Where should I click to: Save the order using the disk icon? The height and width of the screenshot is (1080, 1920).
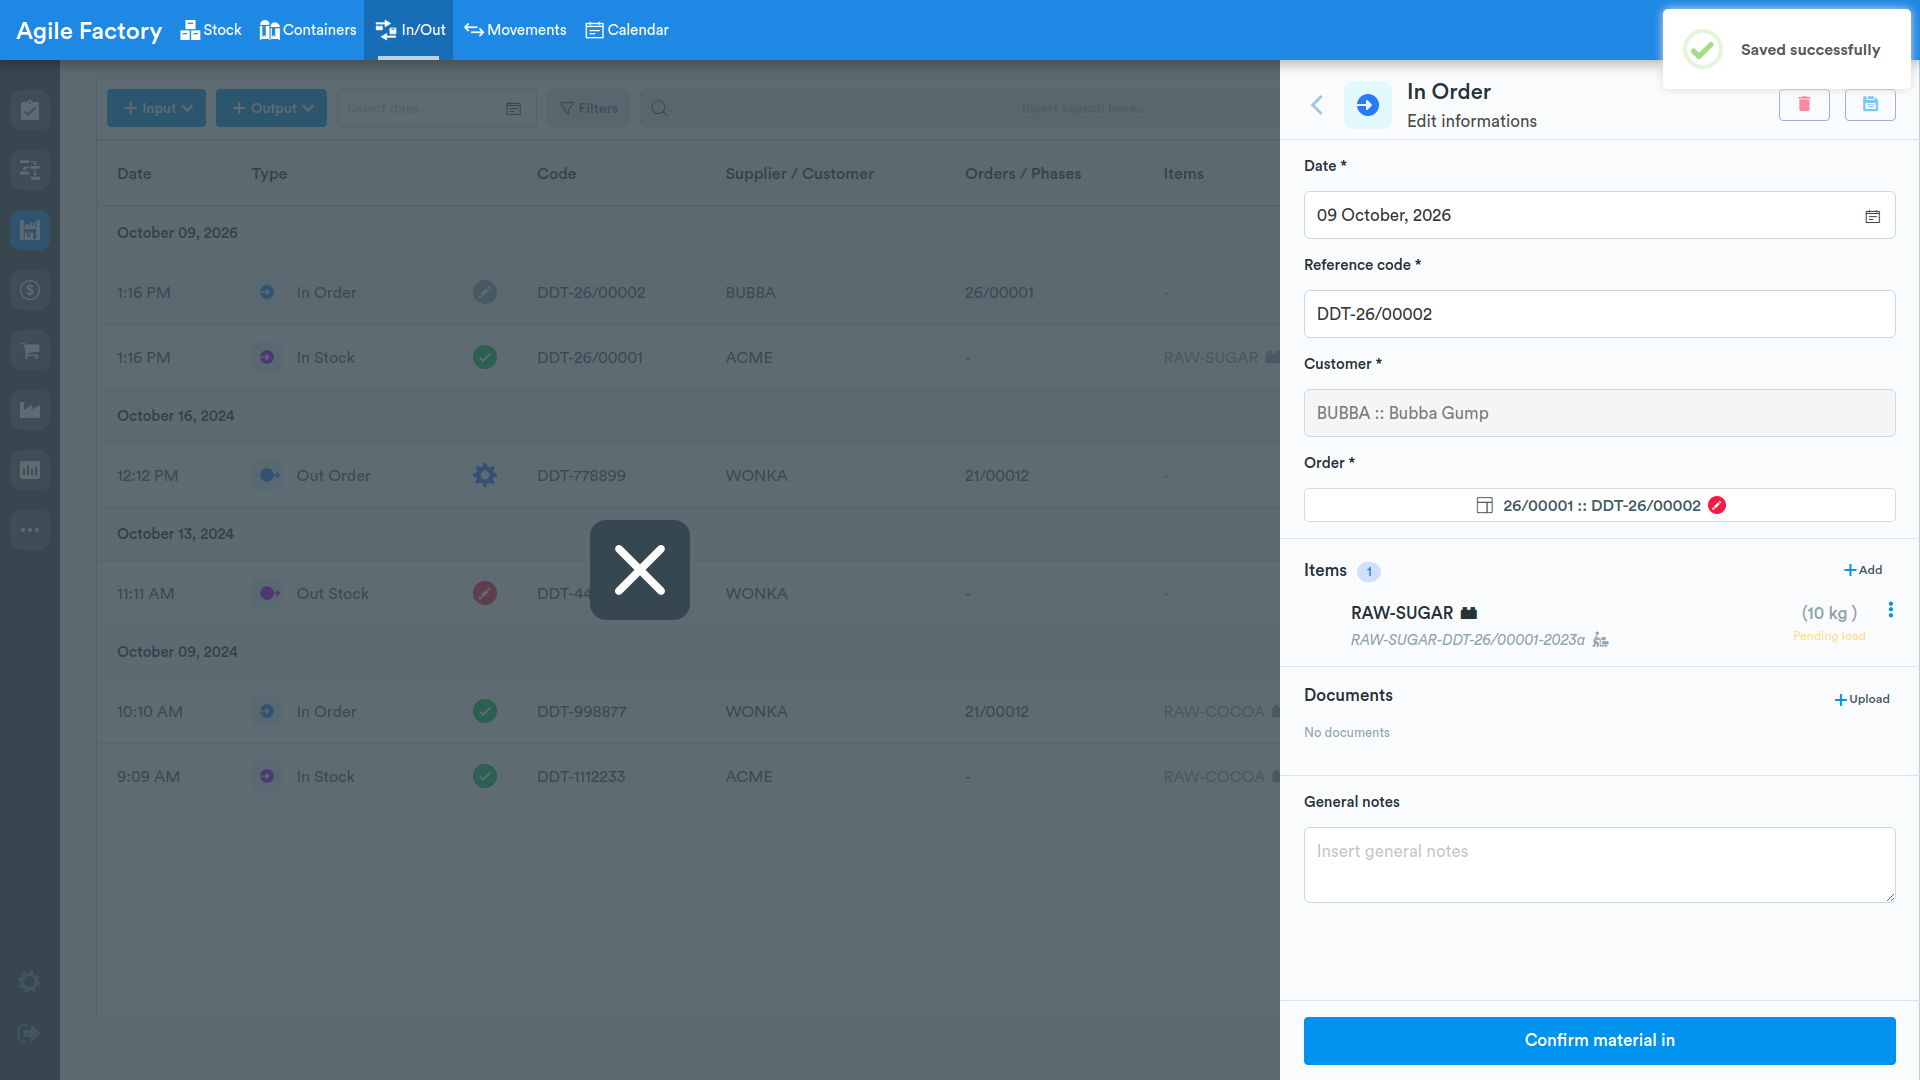(x=1870, y=104)
